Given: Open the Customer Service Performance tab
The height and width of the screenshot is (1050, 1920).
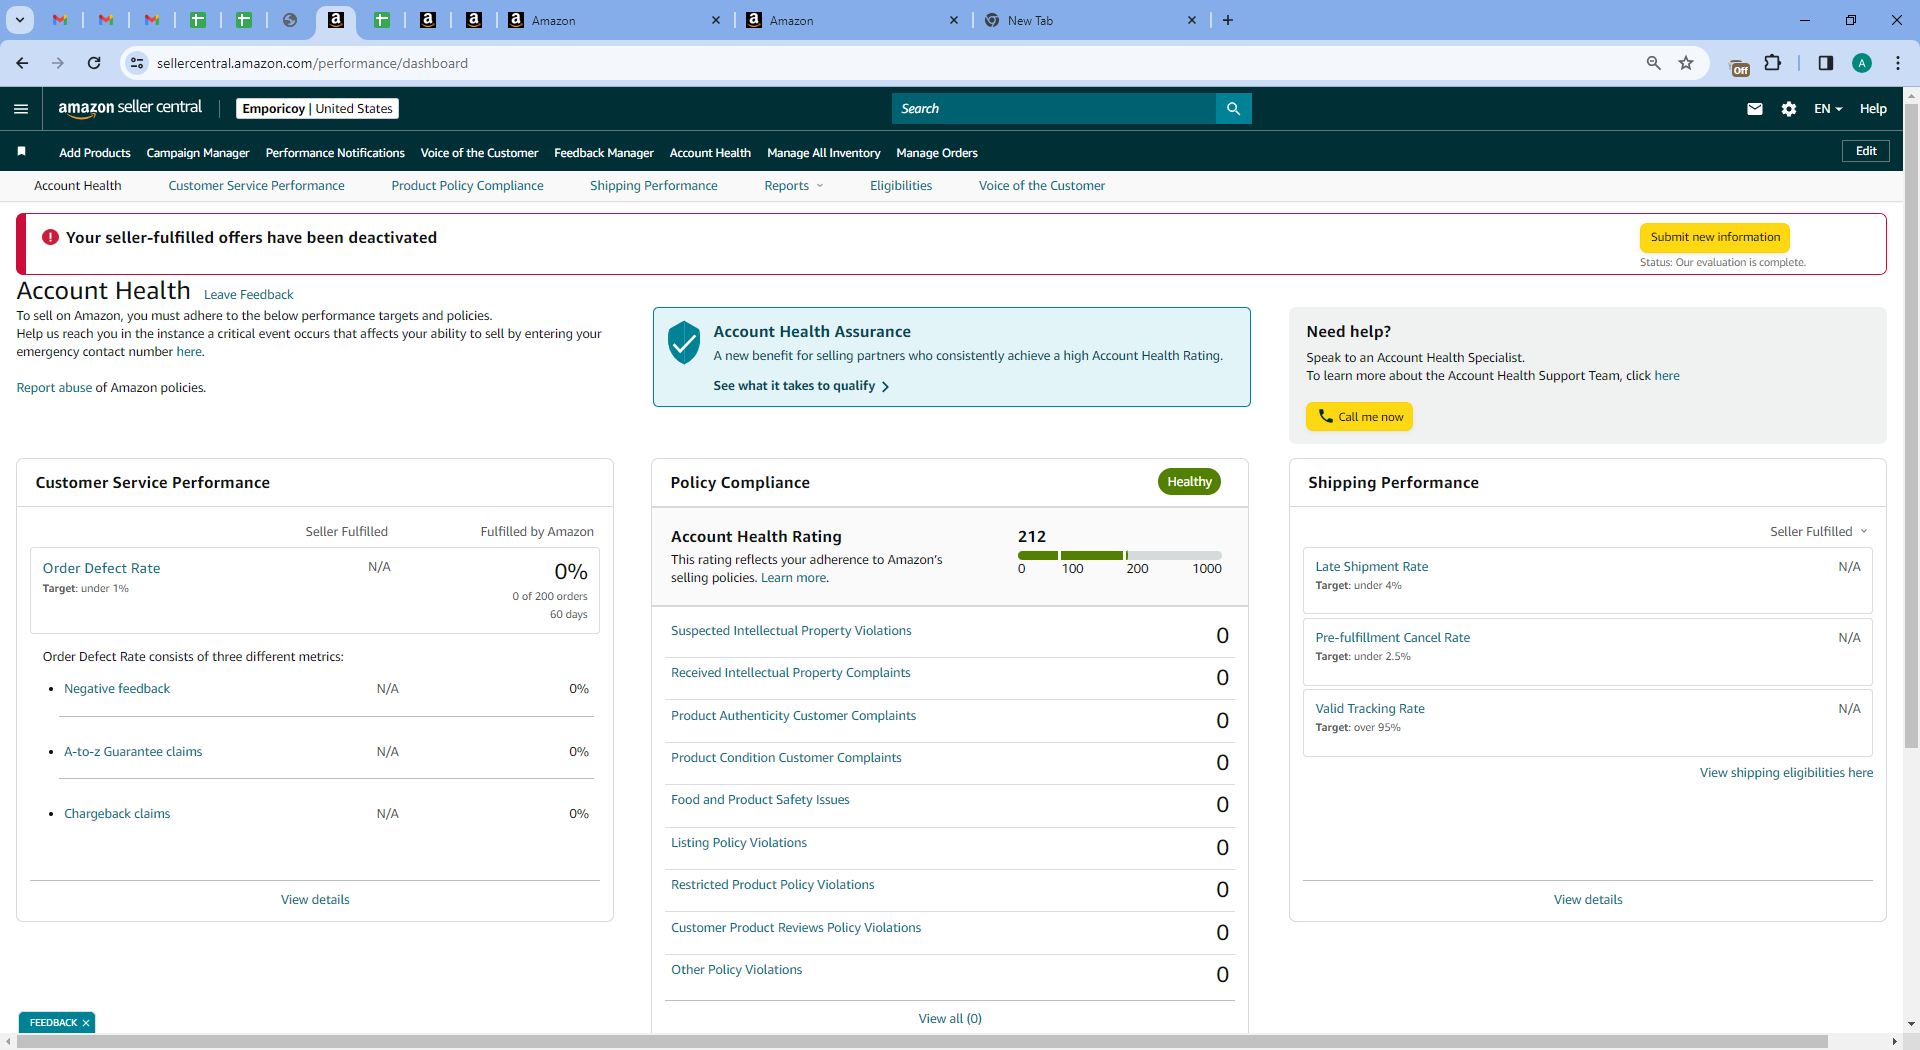Looking at the screenshot, I should coord(256,186).
